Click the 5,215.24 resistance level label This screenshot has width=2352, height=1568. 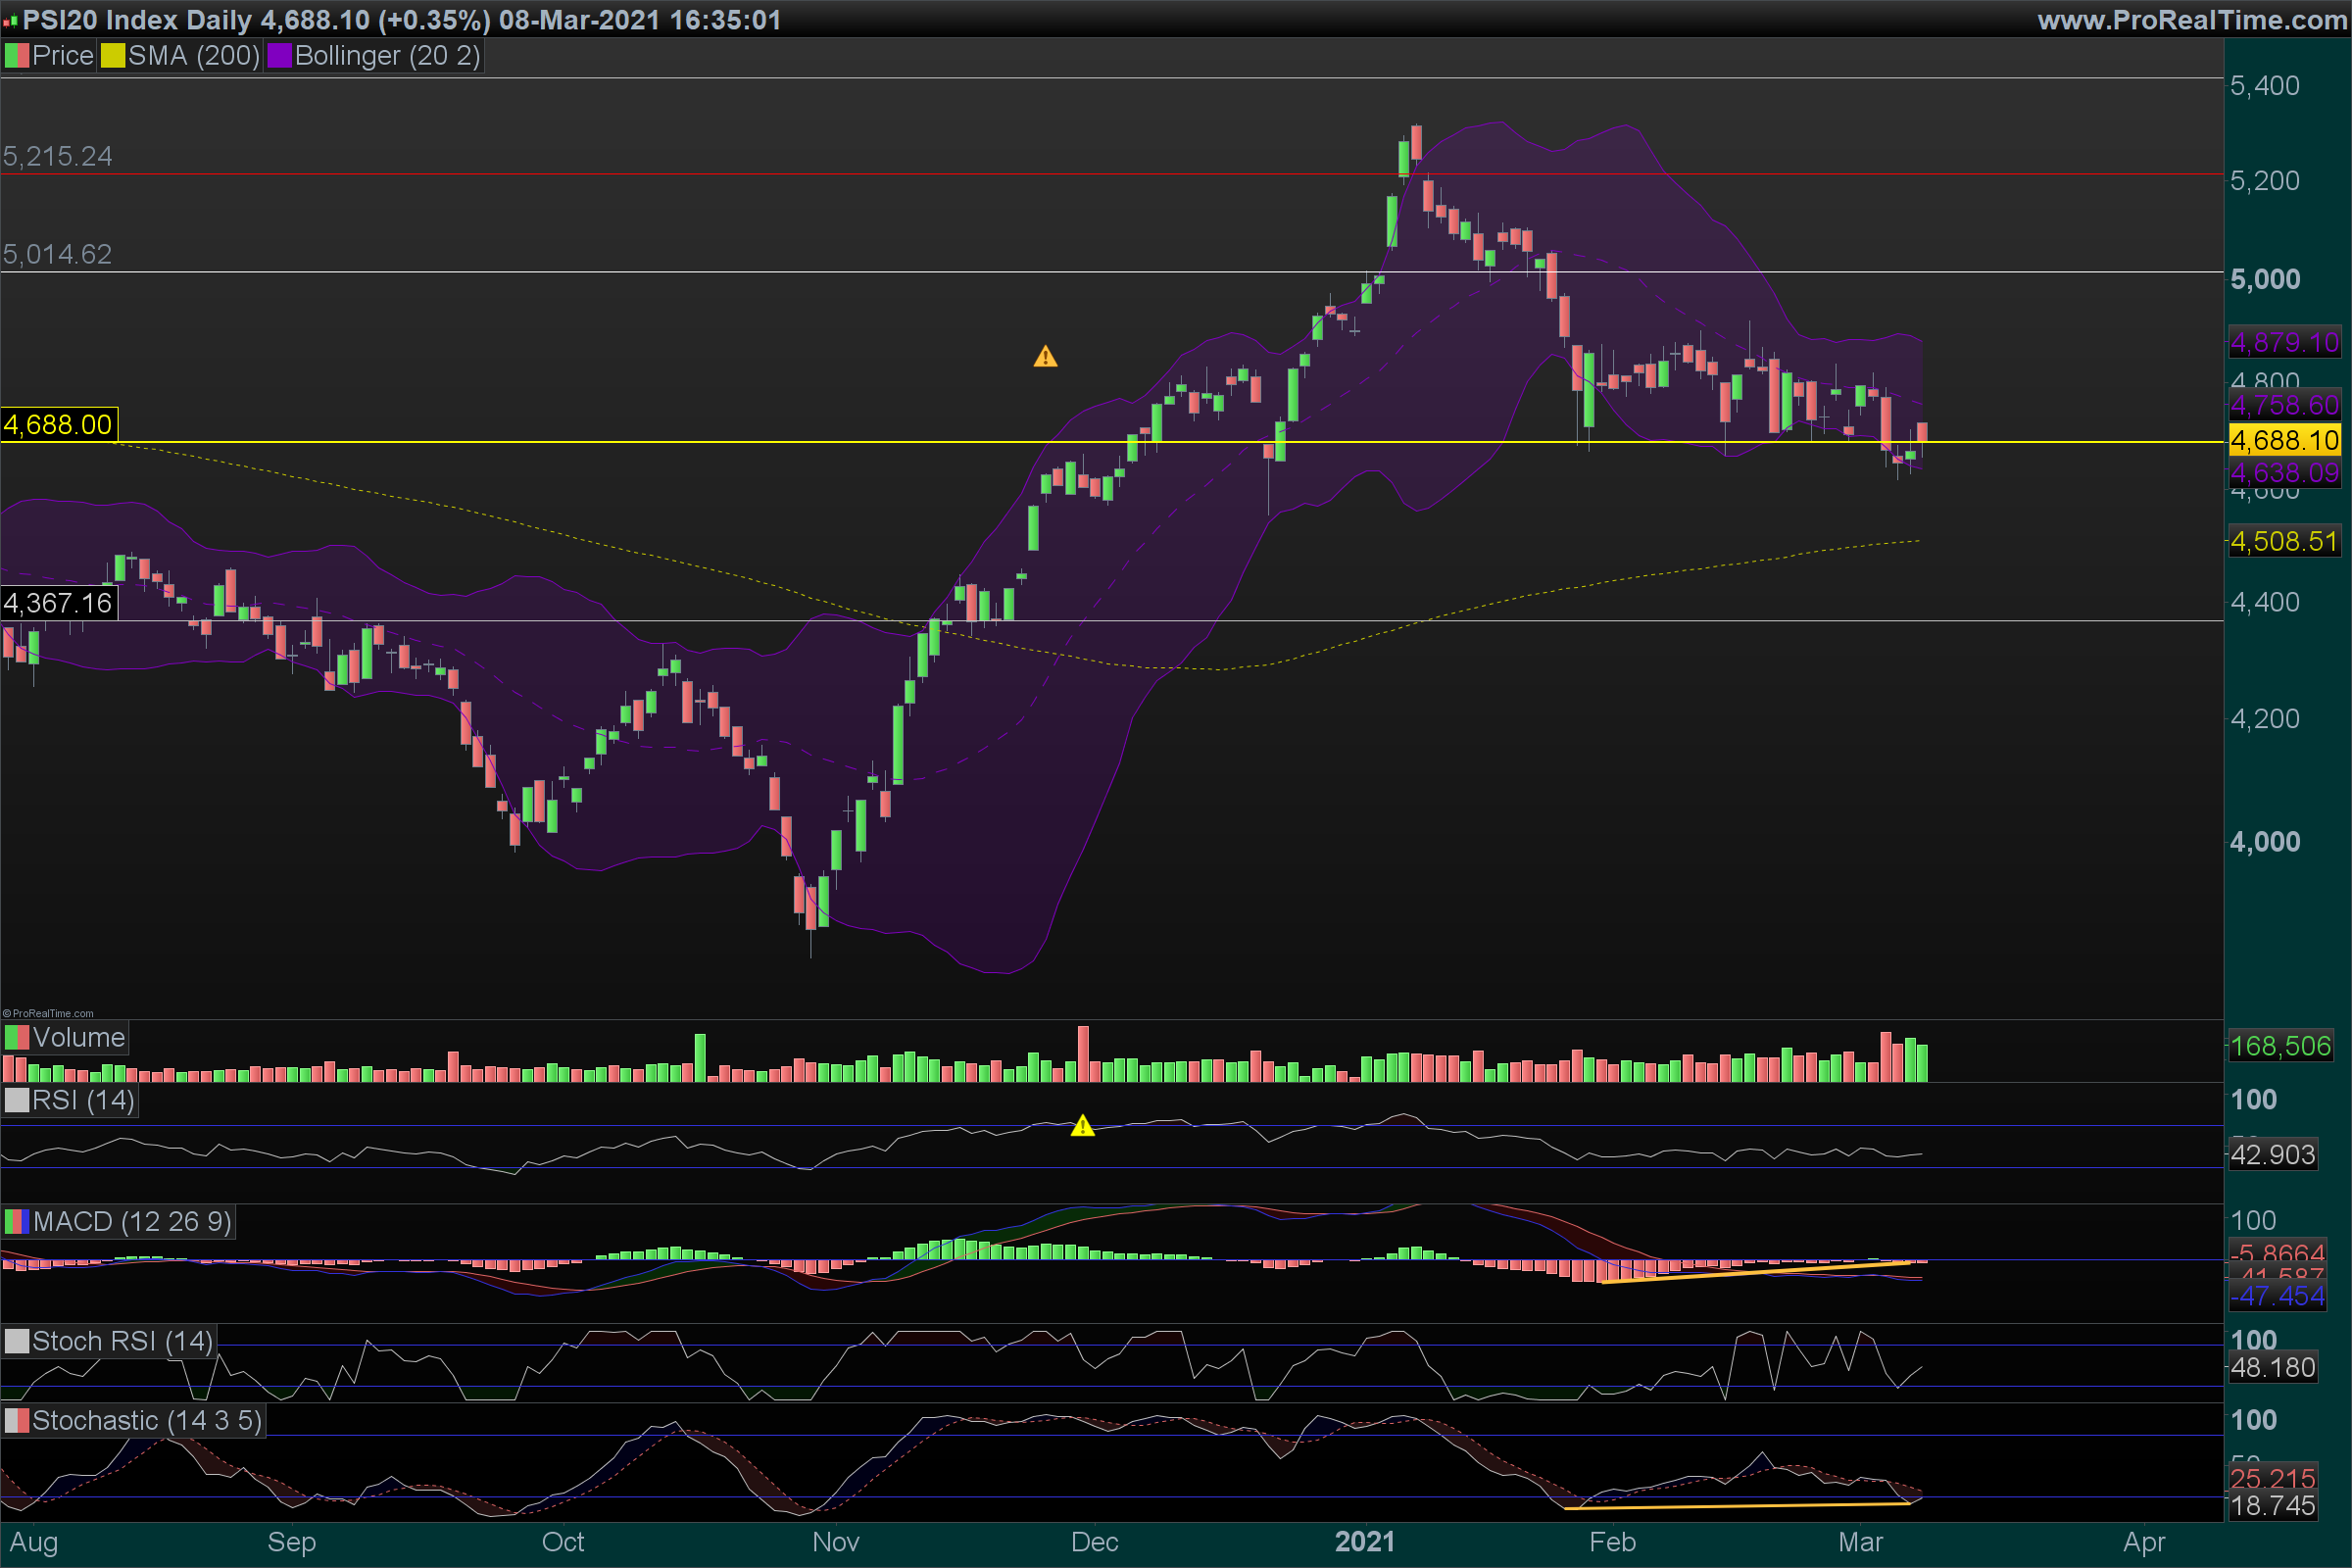click(x=58, y=156)
